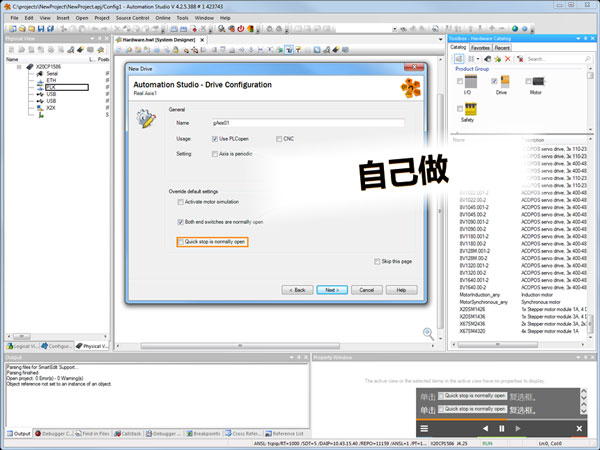Click the hamburger menu icon in the tutorial player
This screenshot has width=600, height=450.
click(424, 429)
